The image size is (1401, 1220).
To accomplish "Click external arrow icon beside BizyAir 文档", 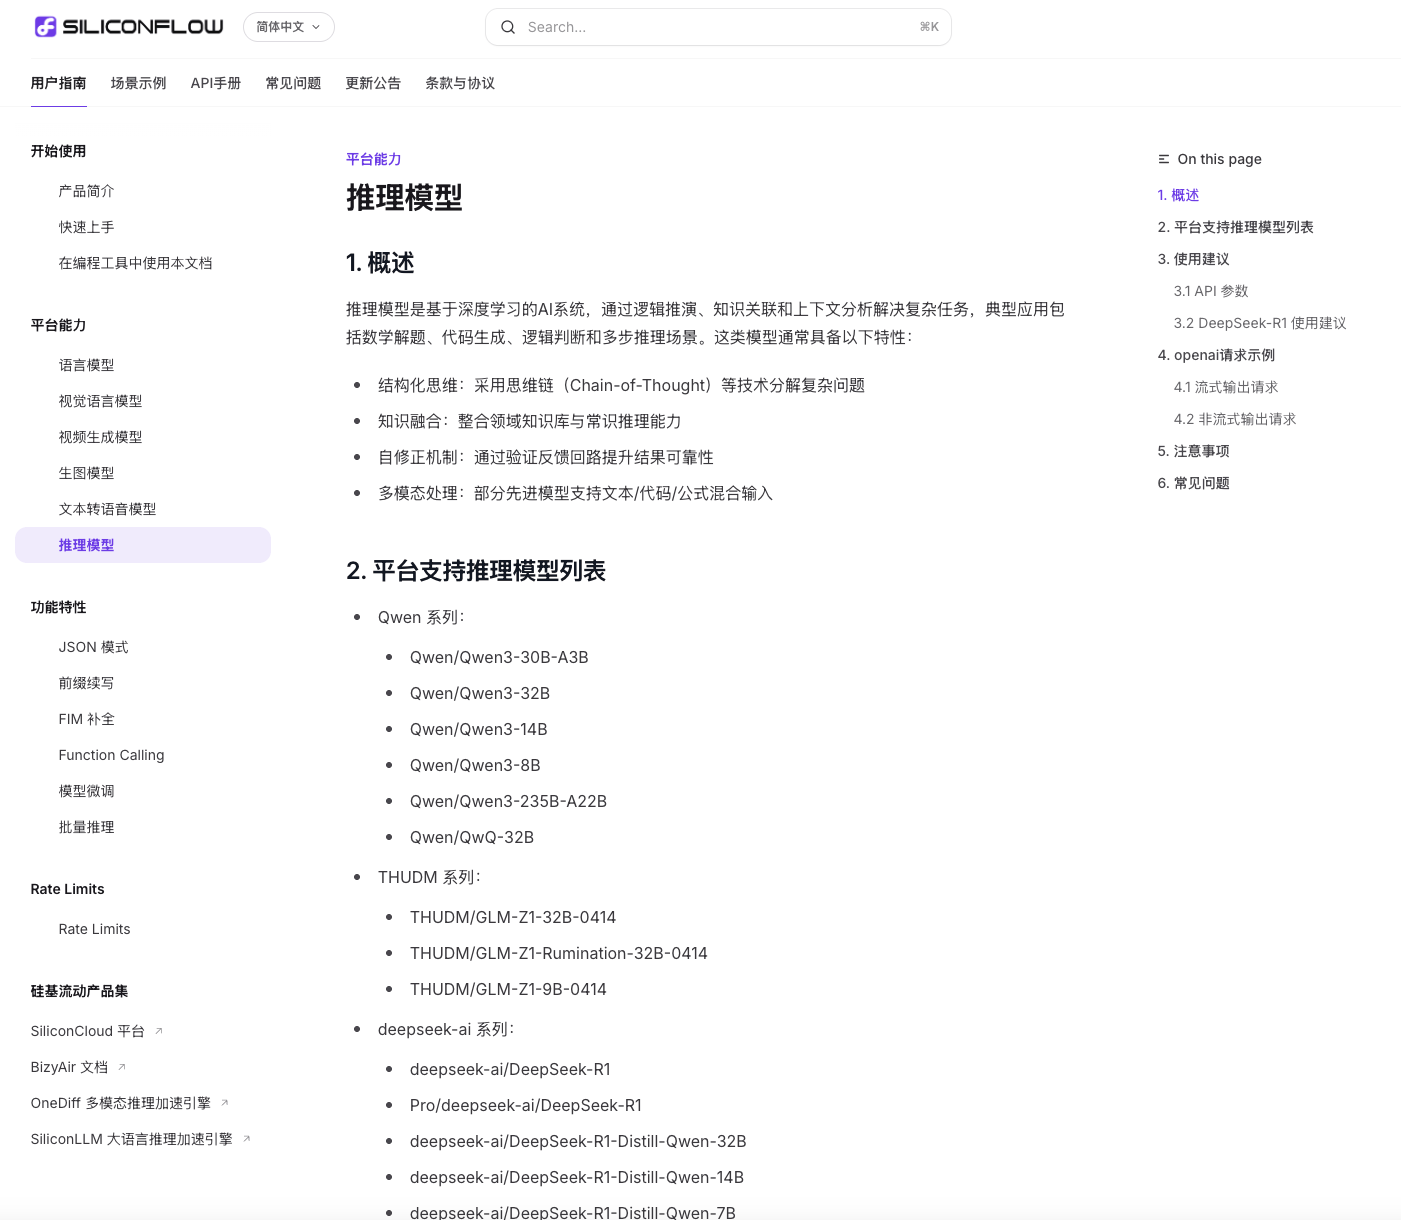I will (122, 1067).
